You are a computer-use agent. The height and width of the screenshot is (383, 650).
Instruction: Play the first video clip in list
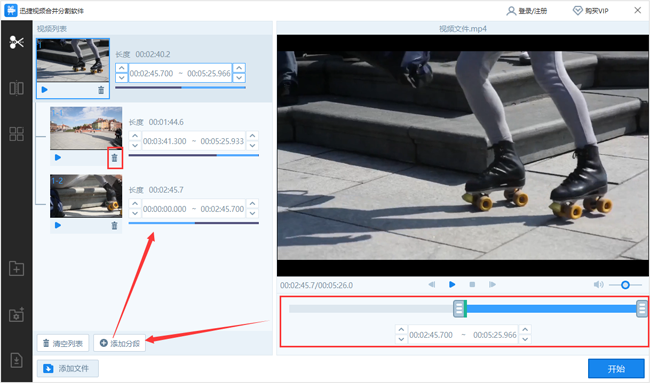pyautogui.click(x=45, y=90)
